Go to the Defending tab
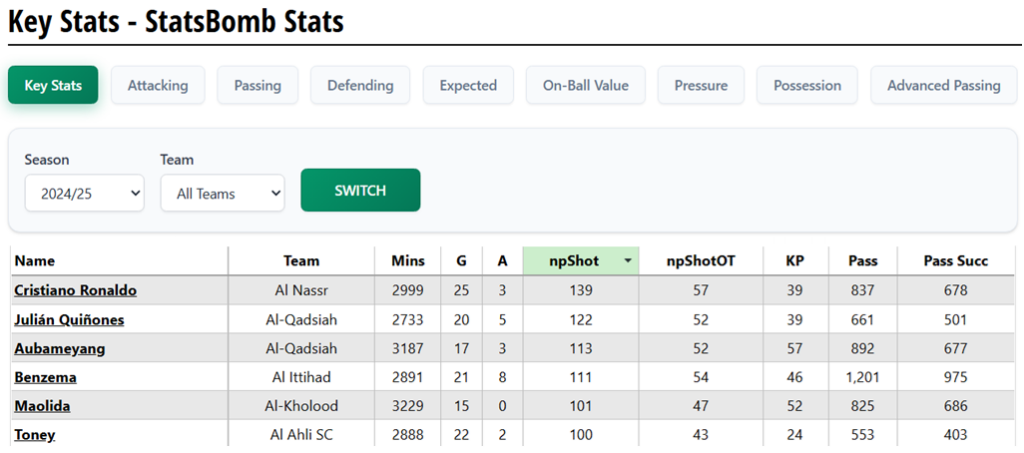This screenshot has width=1024, height=453. tap(360, 86)
